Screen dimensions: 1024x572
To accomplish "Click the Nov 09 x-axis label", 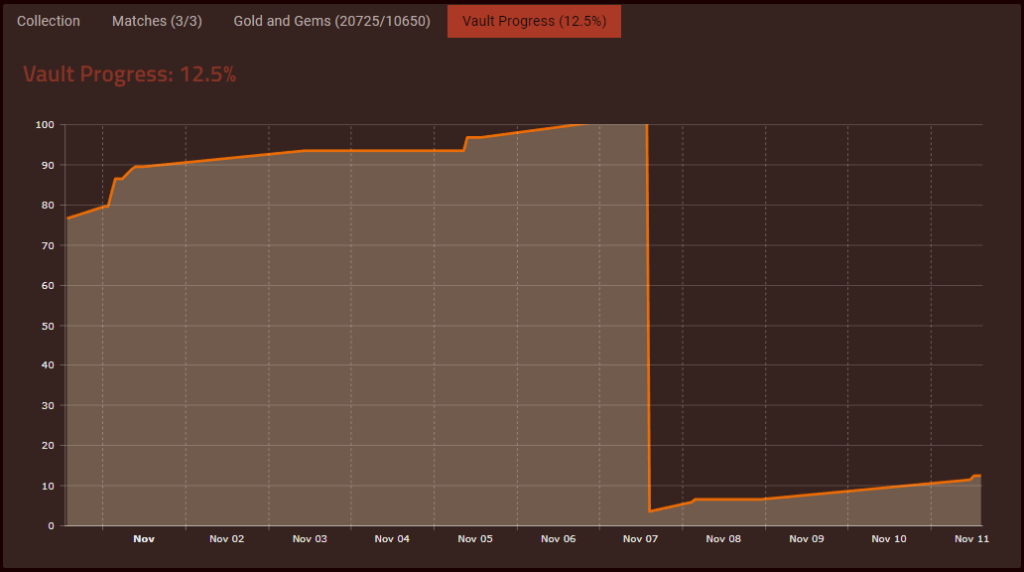I will [806, 539].
